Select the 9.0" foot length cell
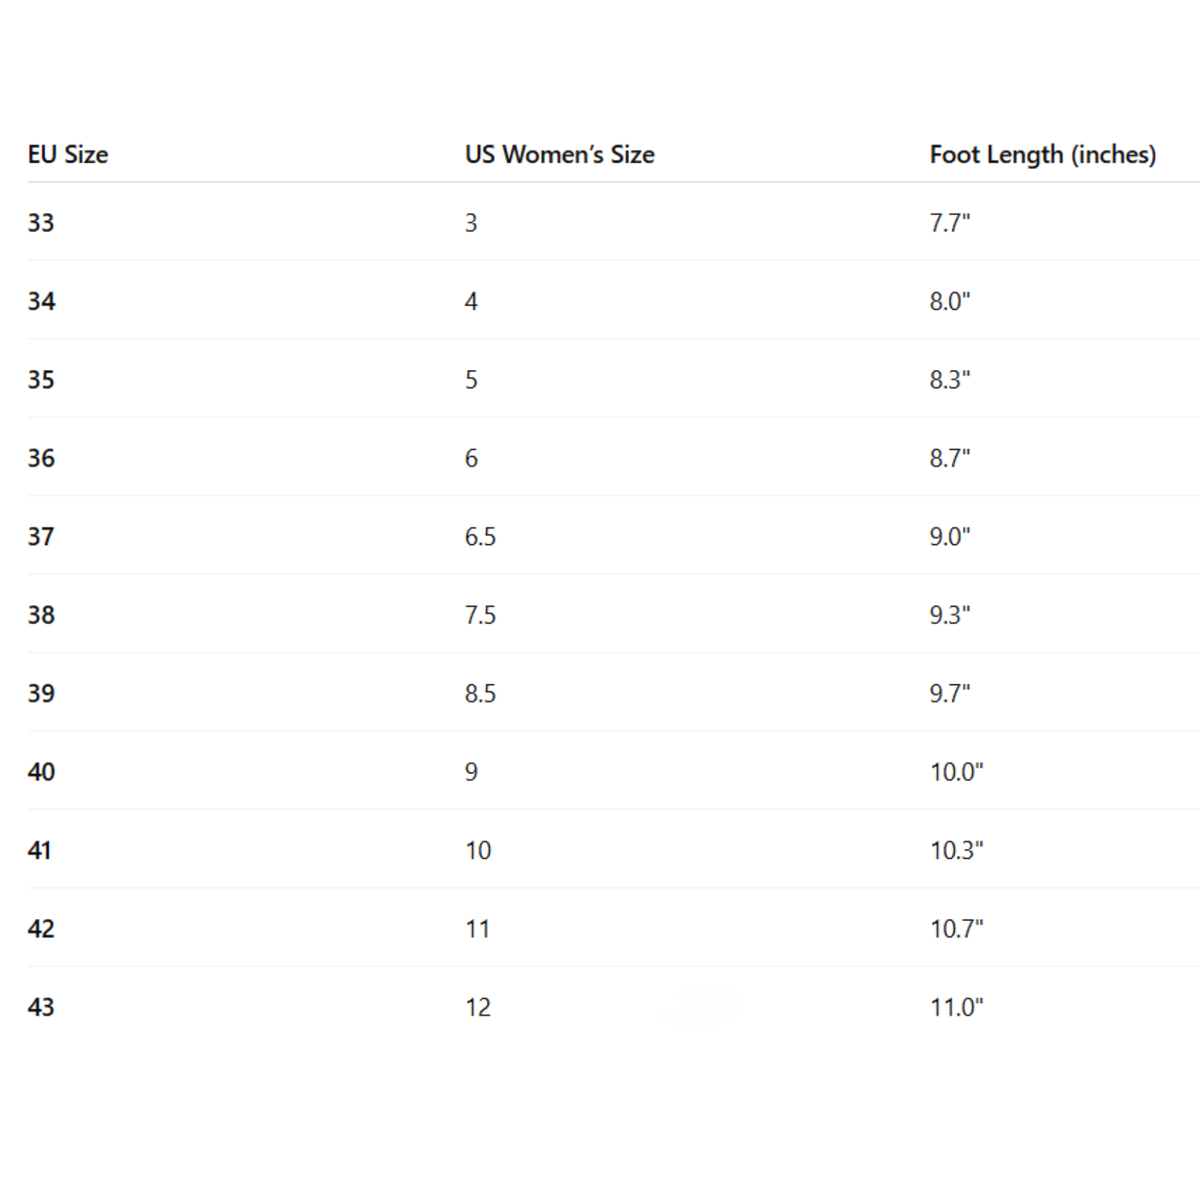Image resolution: width=1200 pixels, height=1200 pixels. [949, 537]
